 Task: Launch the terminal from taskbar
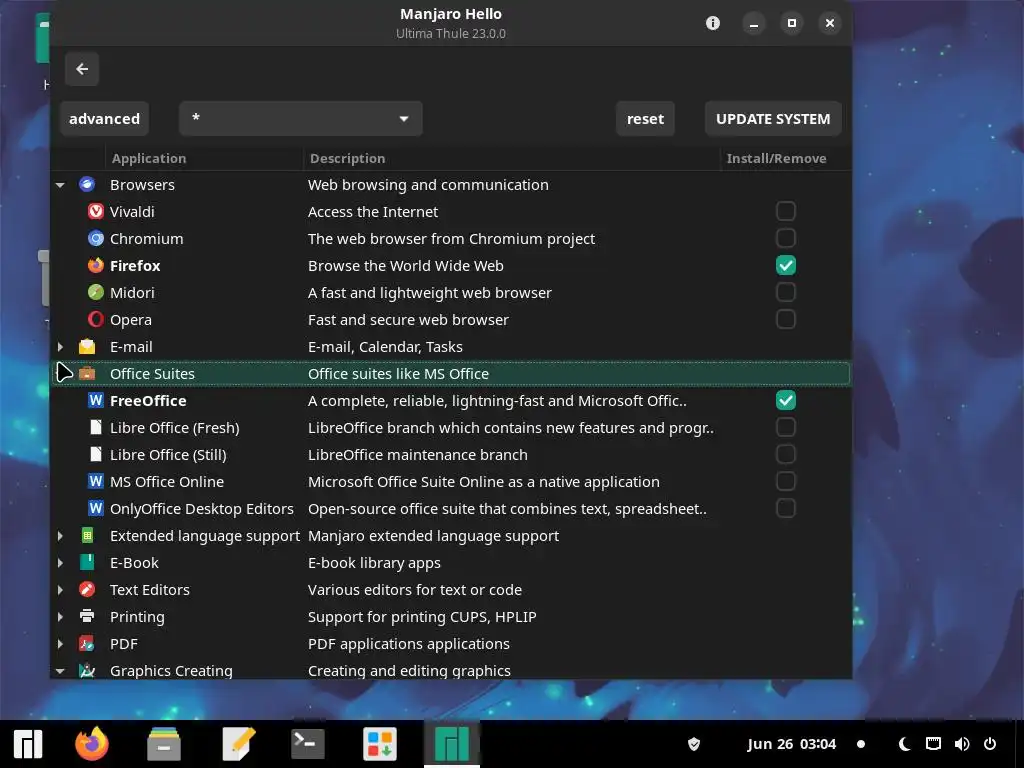pyautogui.click(x=308, y=744)
